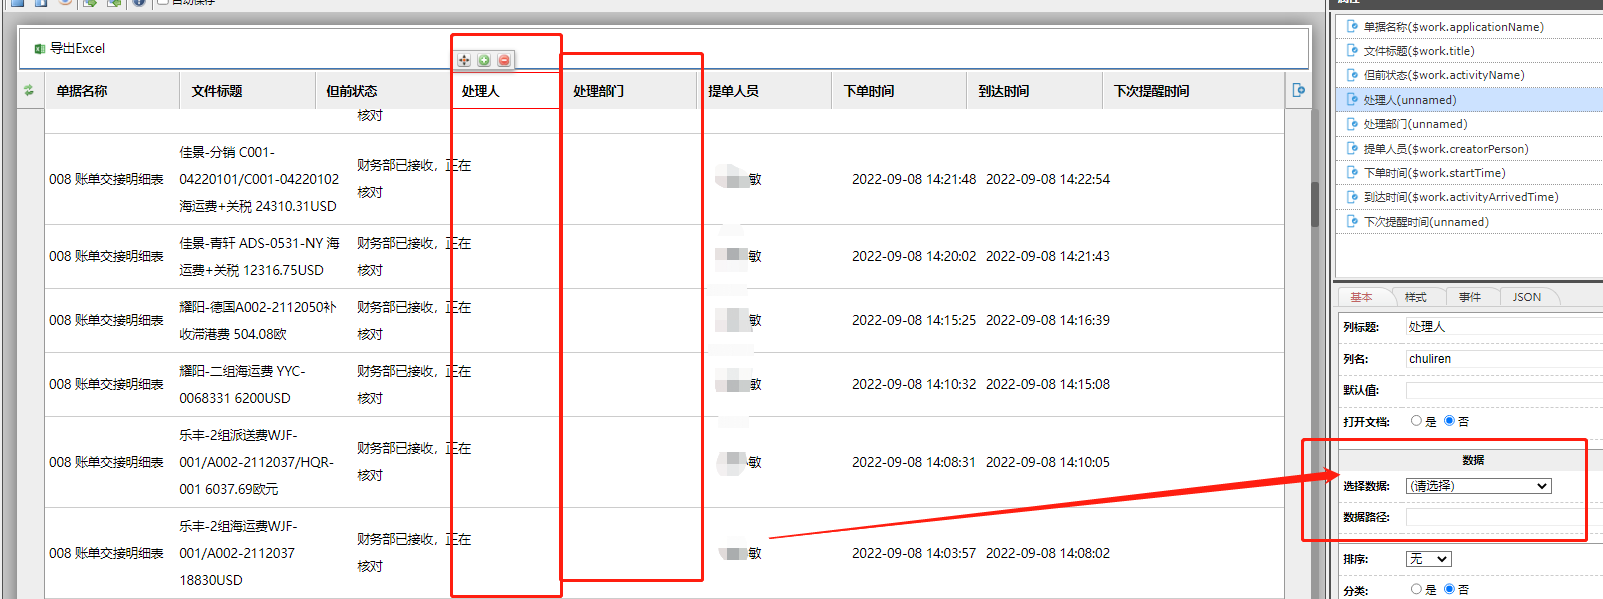
Task: Click the cell 2022-09-08 14:16:39
Action: (x=1048, y=320)
